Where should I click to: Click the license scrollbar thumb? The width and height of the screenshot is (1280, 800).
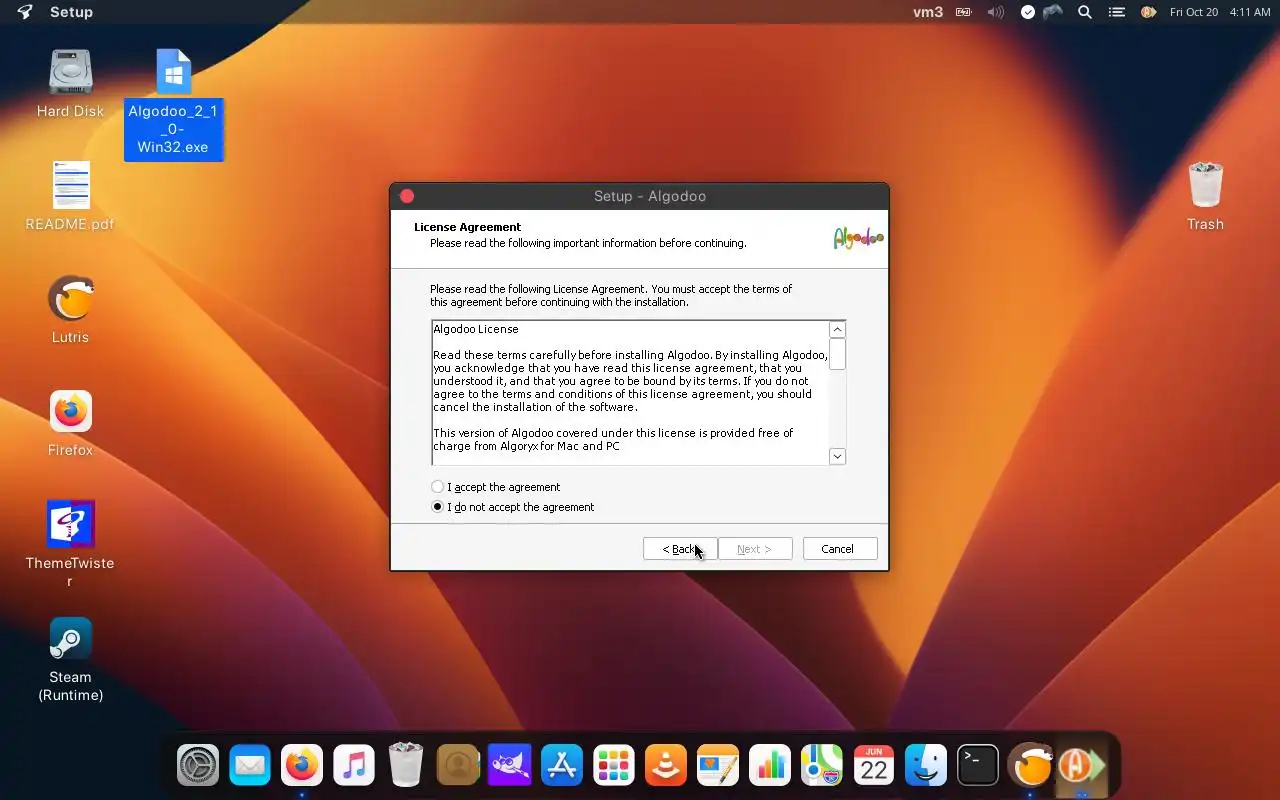[838, 353]
